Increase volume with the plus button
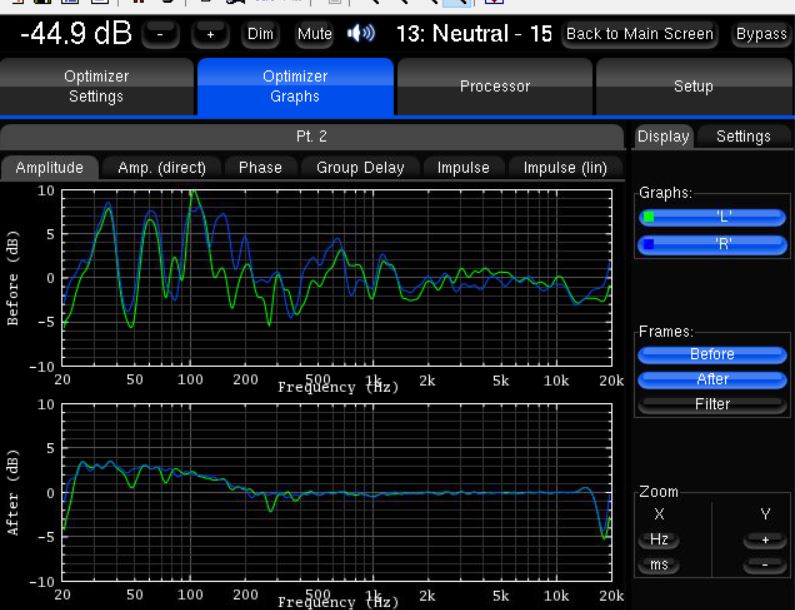The image size is (795, 610). [x=210, y=34]
